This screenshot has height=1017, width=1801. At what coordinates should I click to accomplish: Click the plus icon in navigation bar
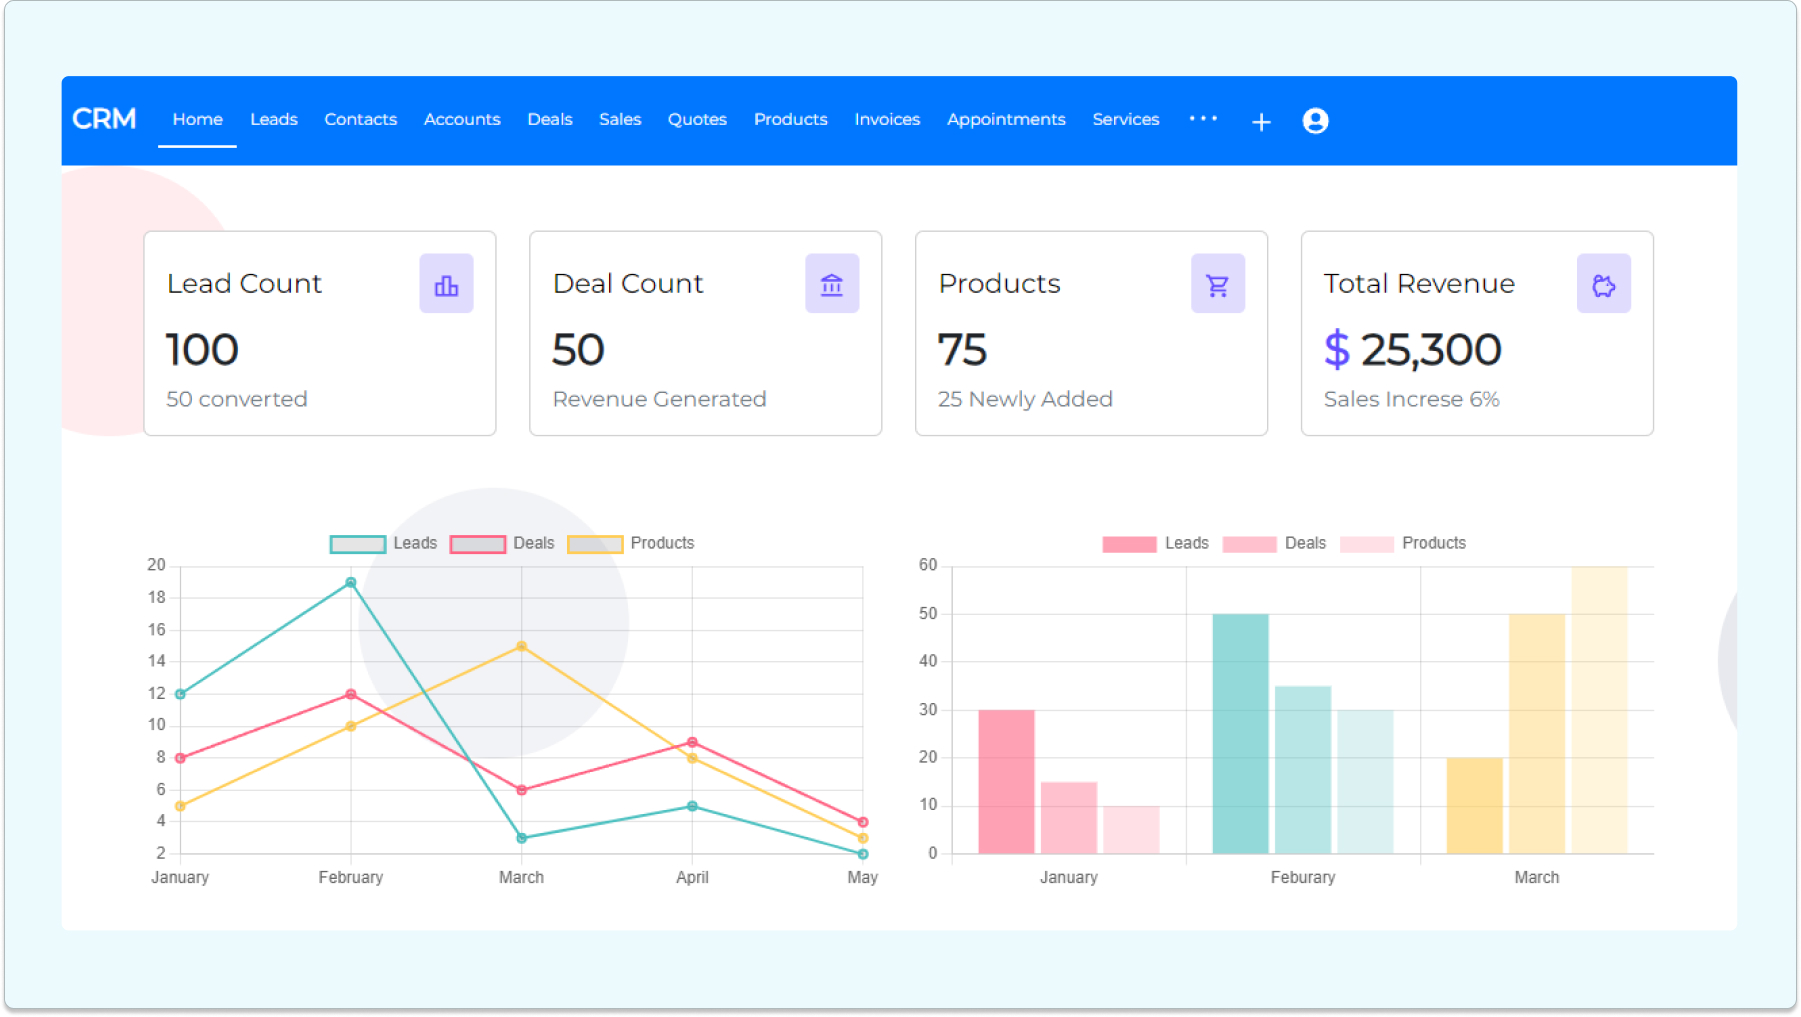pyautogui.click(x=1261, y=122)
